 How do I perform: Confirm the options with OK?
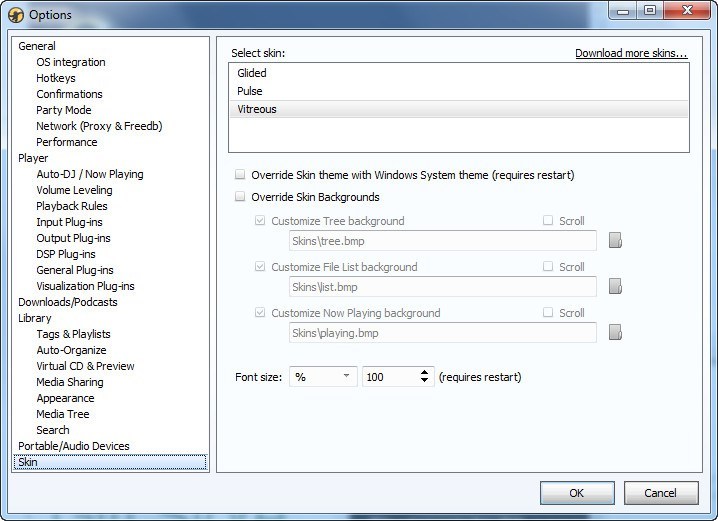pyautogui.click(x=577, y=493)
